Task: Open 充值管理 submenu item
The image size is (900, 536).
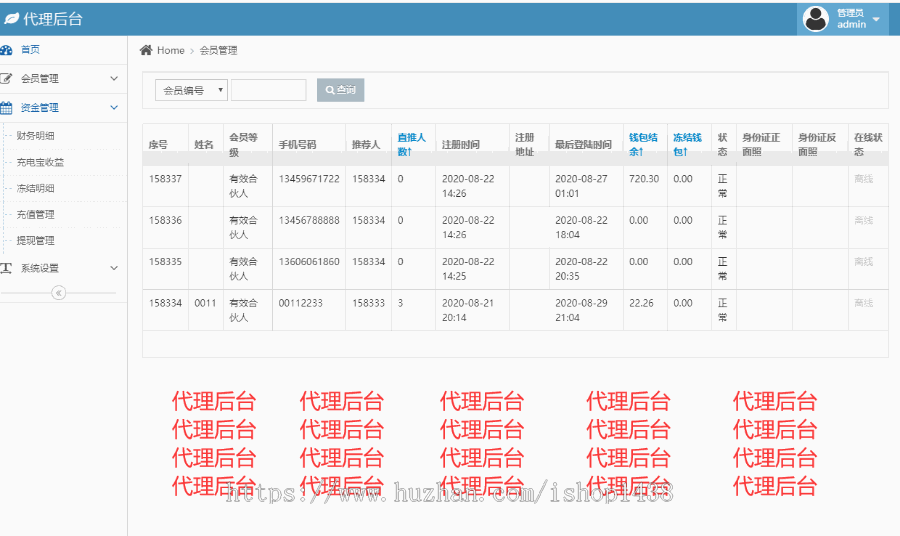Action: pos(36,214)
